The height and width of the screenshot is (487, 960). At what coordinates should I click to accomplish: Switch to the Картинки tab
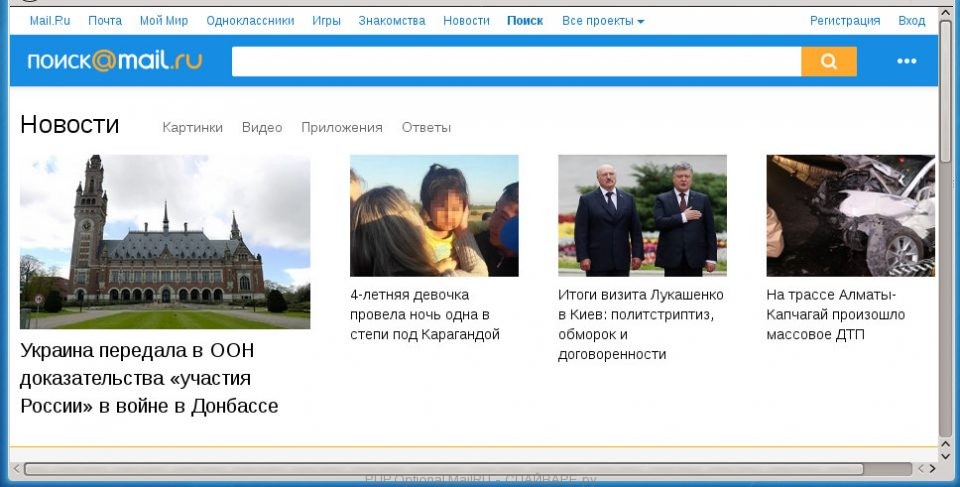192,128
